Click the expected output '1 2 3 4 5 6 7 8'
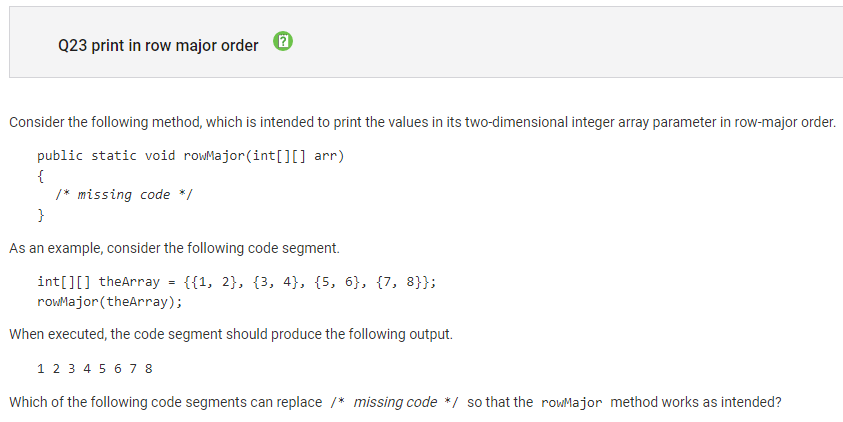Viewport: 843px width, 422px height. click(x=95, y=369)
